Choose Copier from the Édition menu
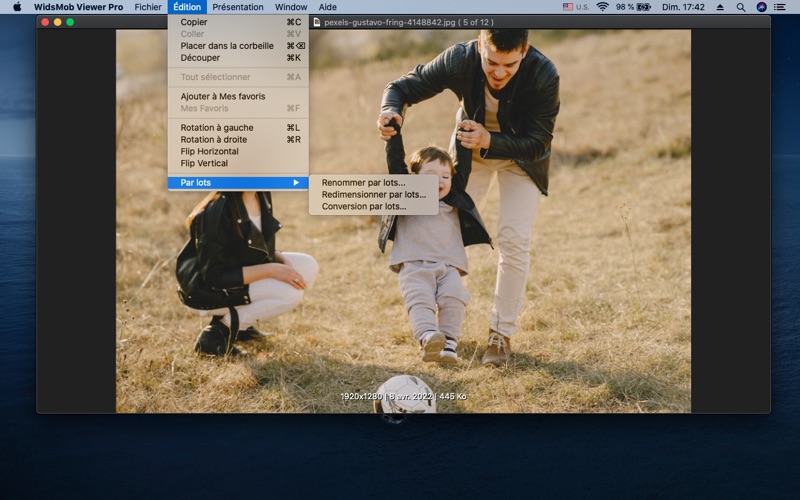Viewport: 800px width, 500px height. [238, 22]
